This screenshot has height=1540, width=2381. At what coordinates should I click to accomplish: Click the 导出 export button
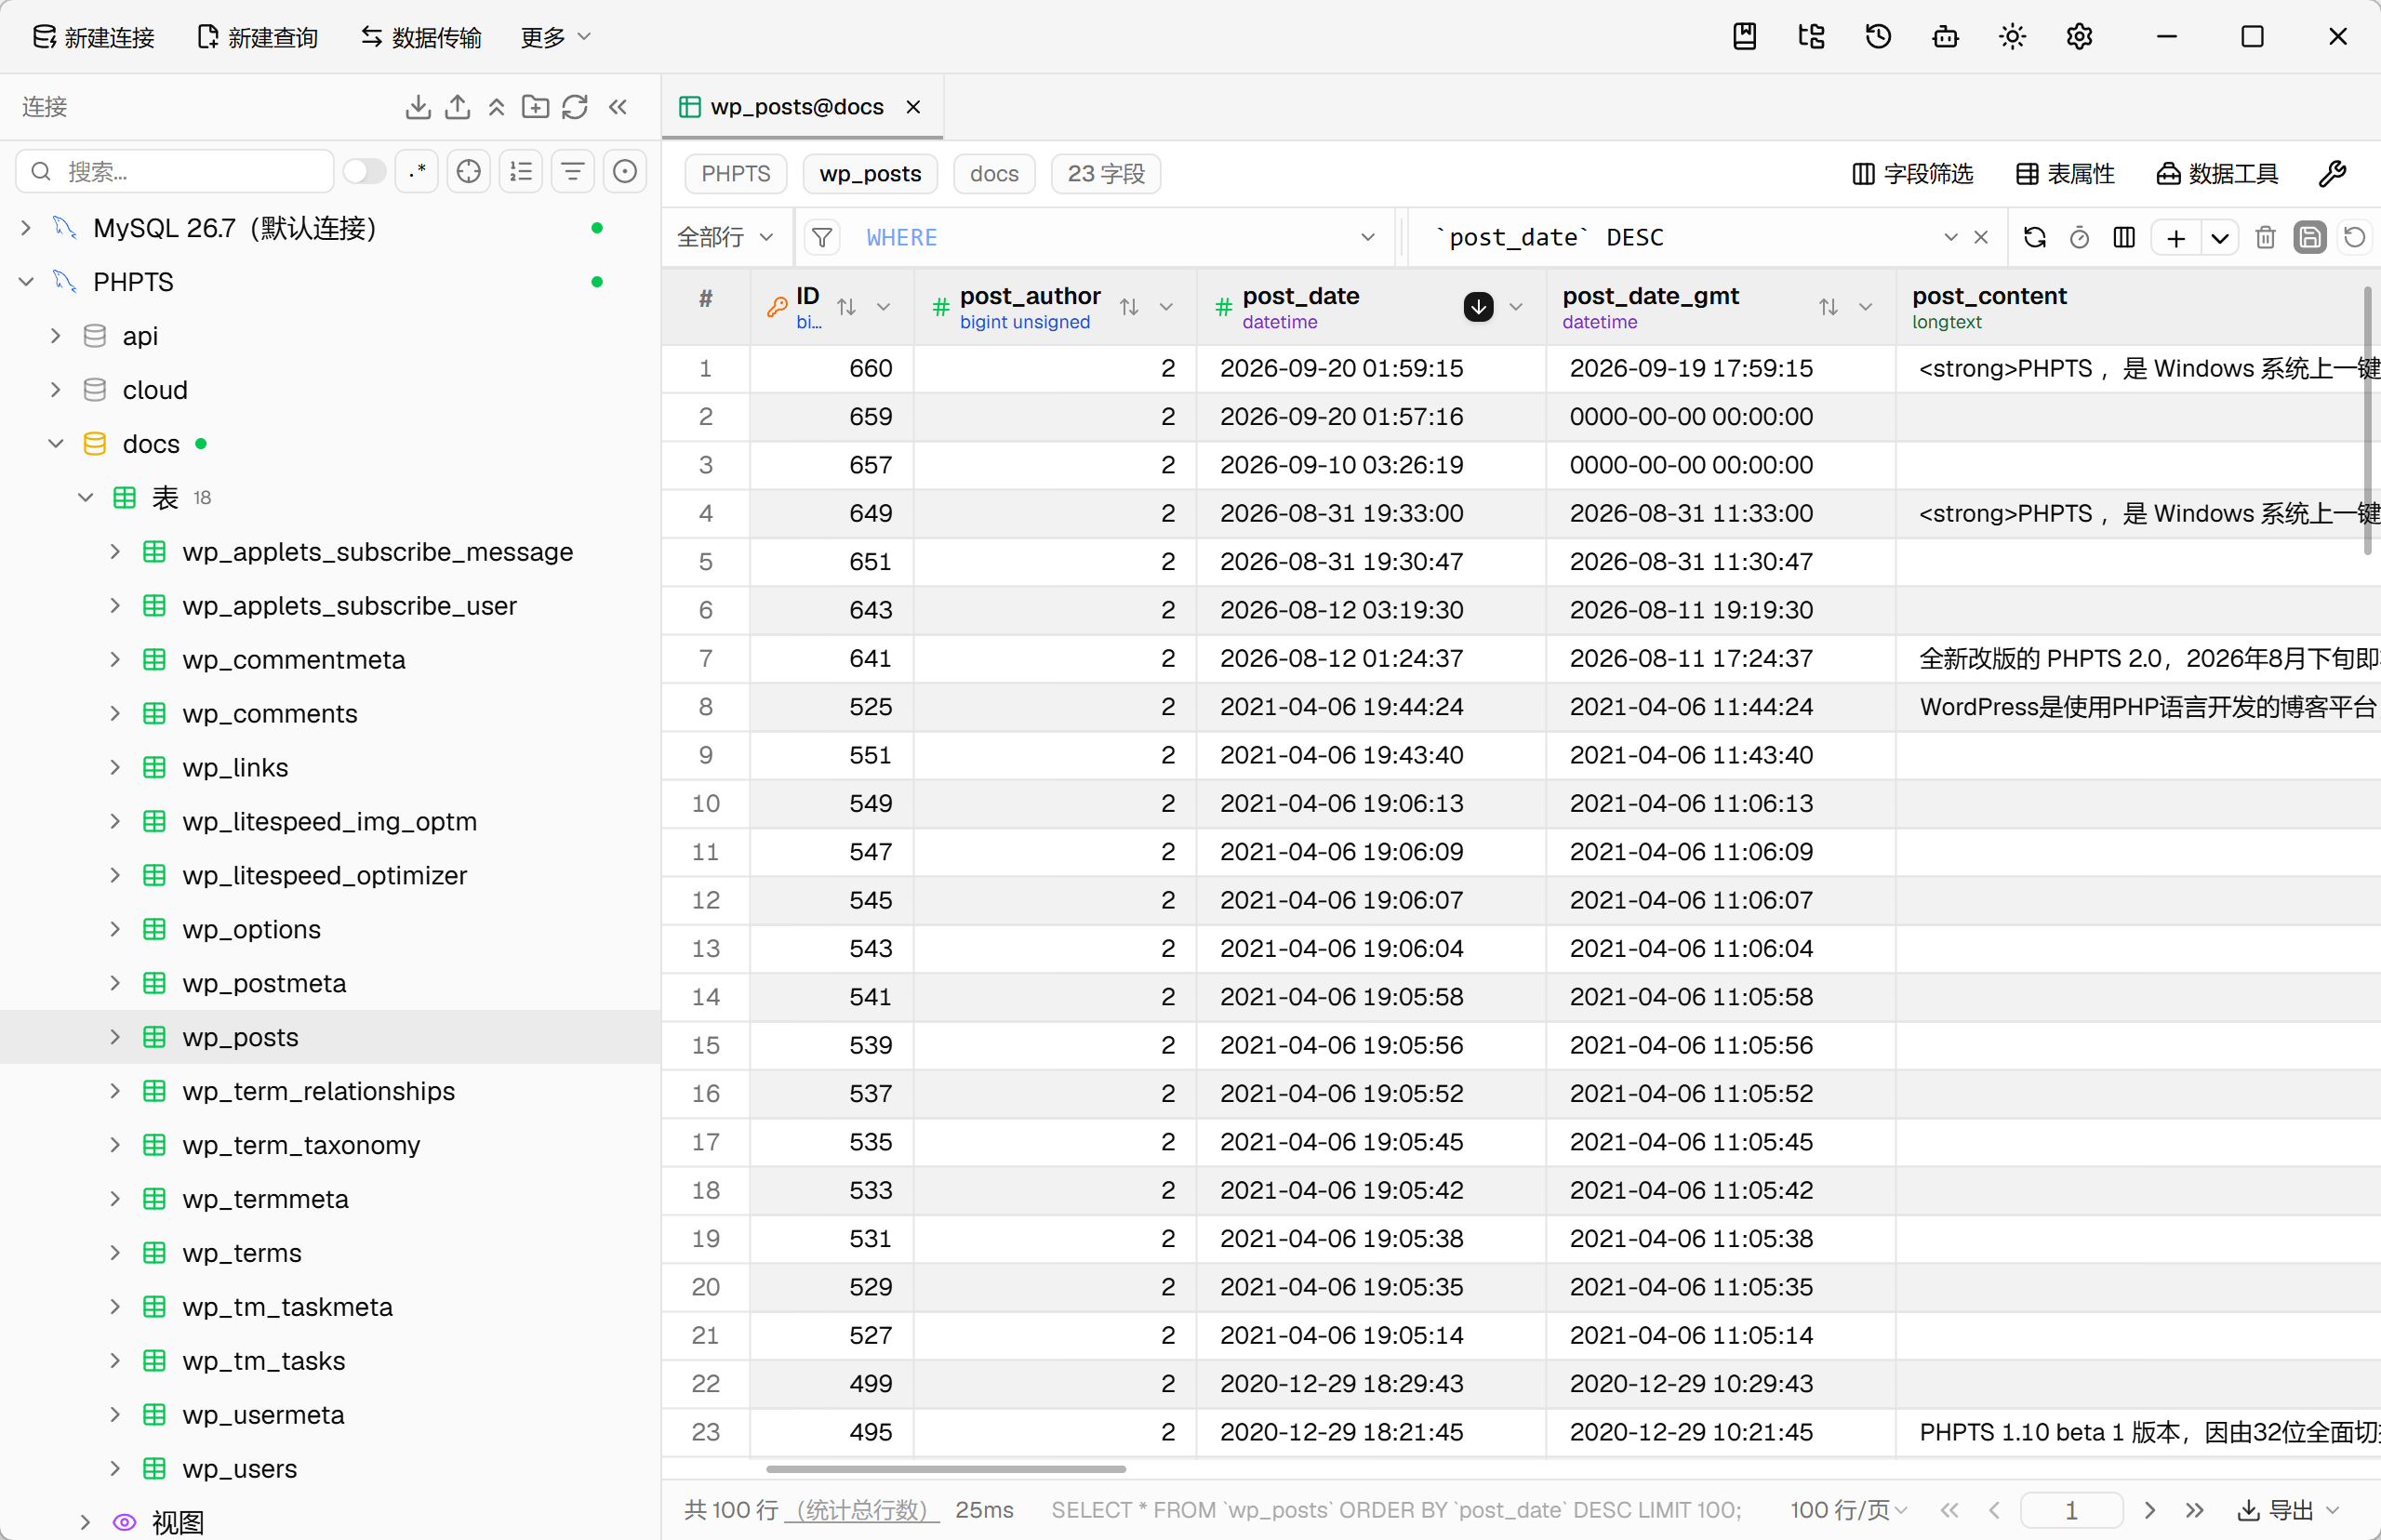tap(2288, 1510)
